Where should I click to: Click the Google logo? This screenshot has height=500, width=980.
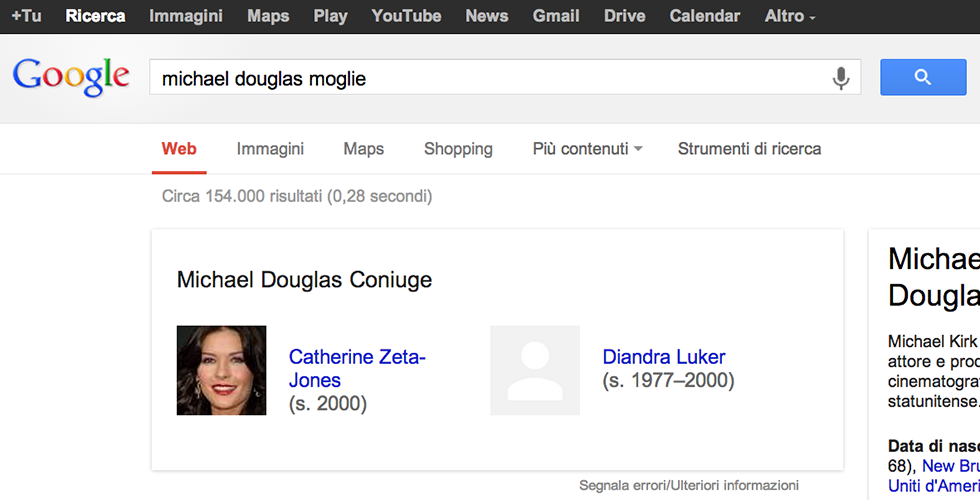(x=71, y=78)
